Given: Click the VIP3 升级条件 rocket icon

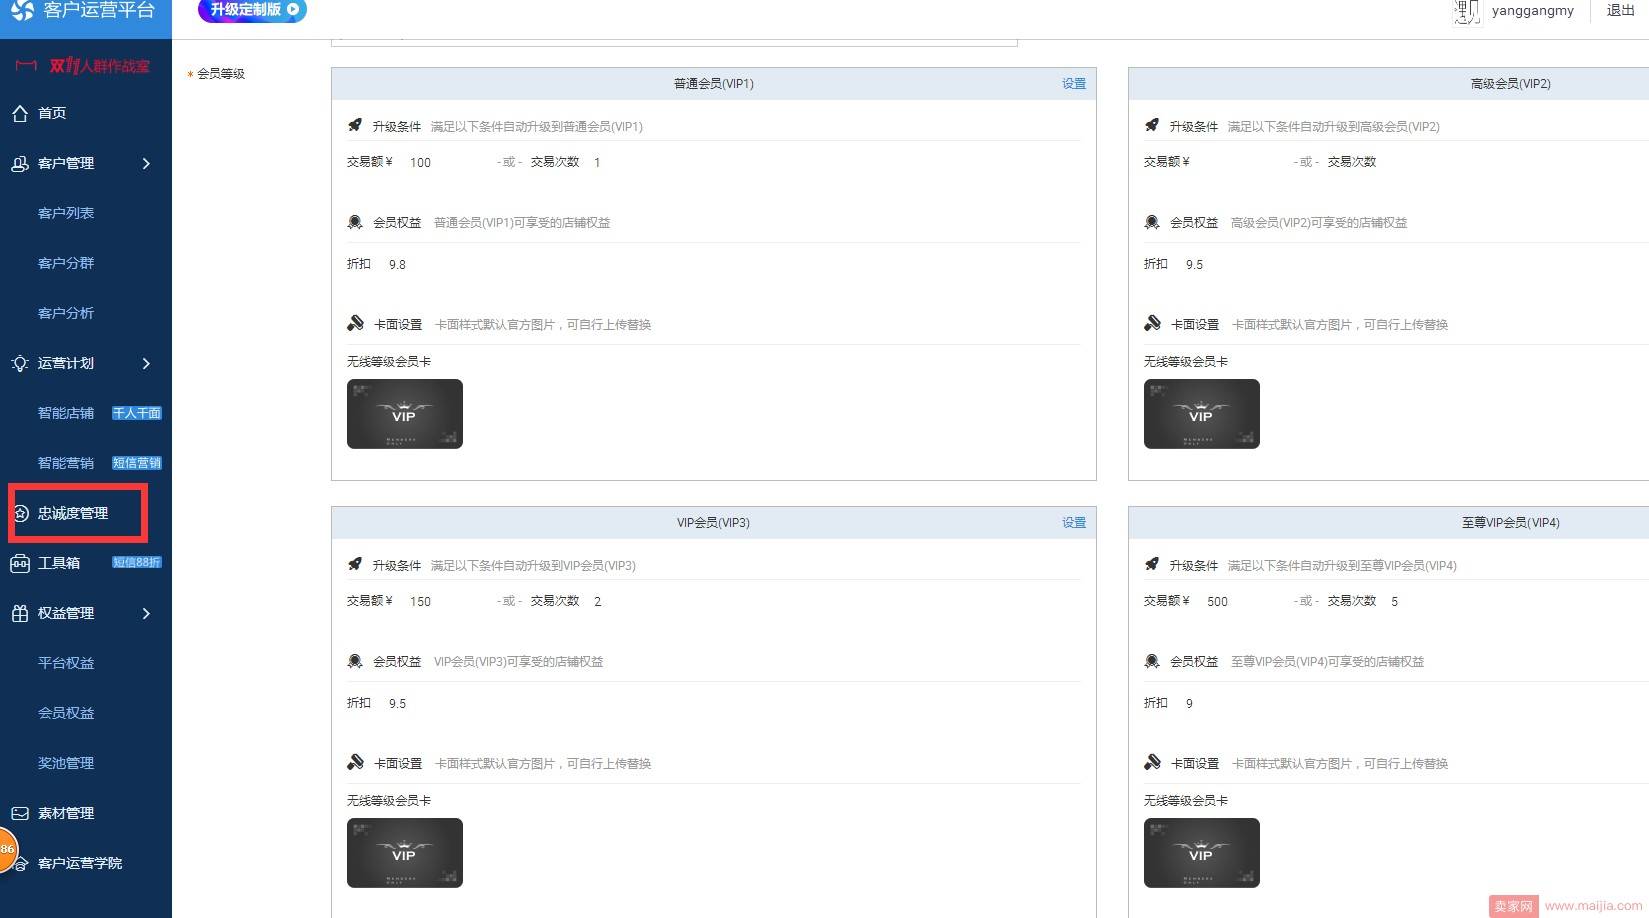Looking at the screenshot, I should tap(355, 564).
